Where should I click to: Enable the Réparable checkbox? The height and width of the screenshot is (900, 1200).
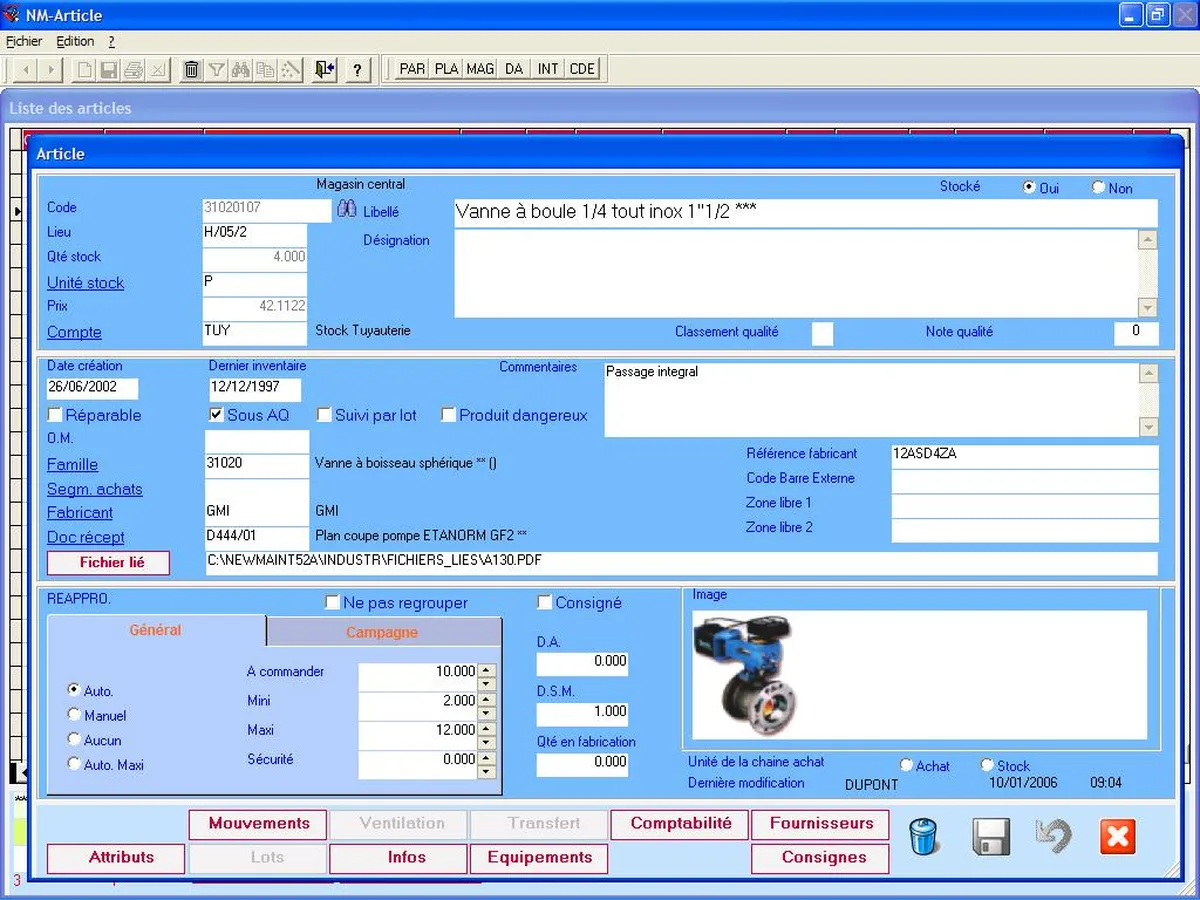tap(55, 415)
